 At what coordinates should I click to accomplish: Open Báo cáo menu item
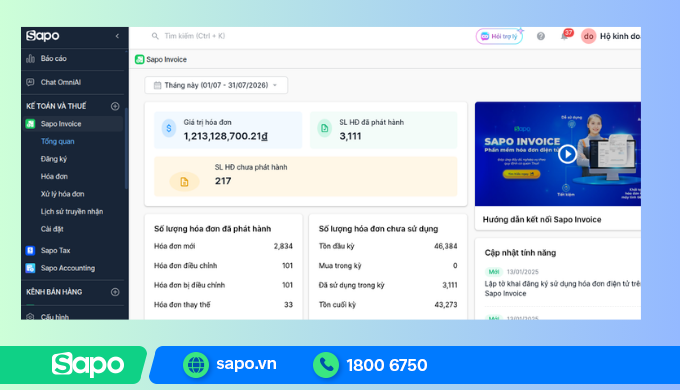pos(53,59)
